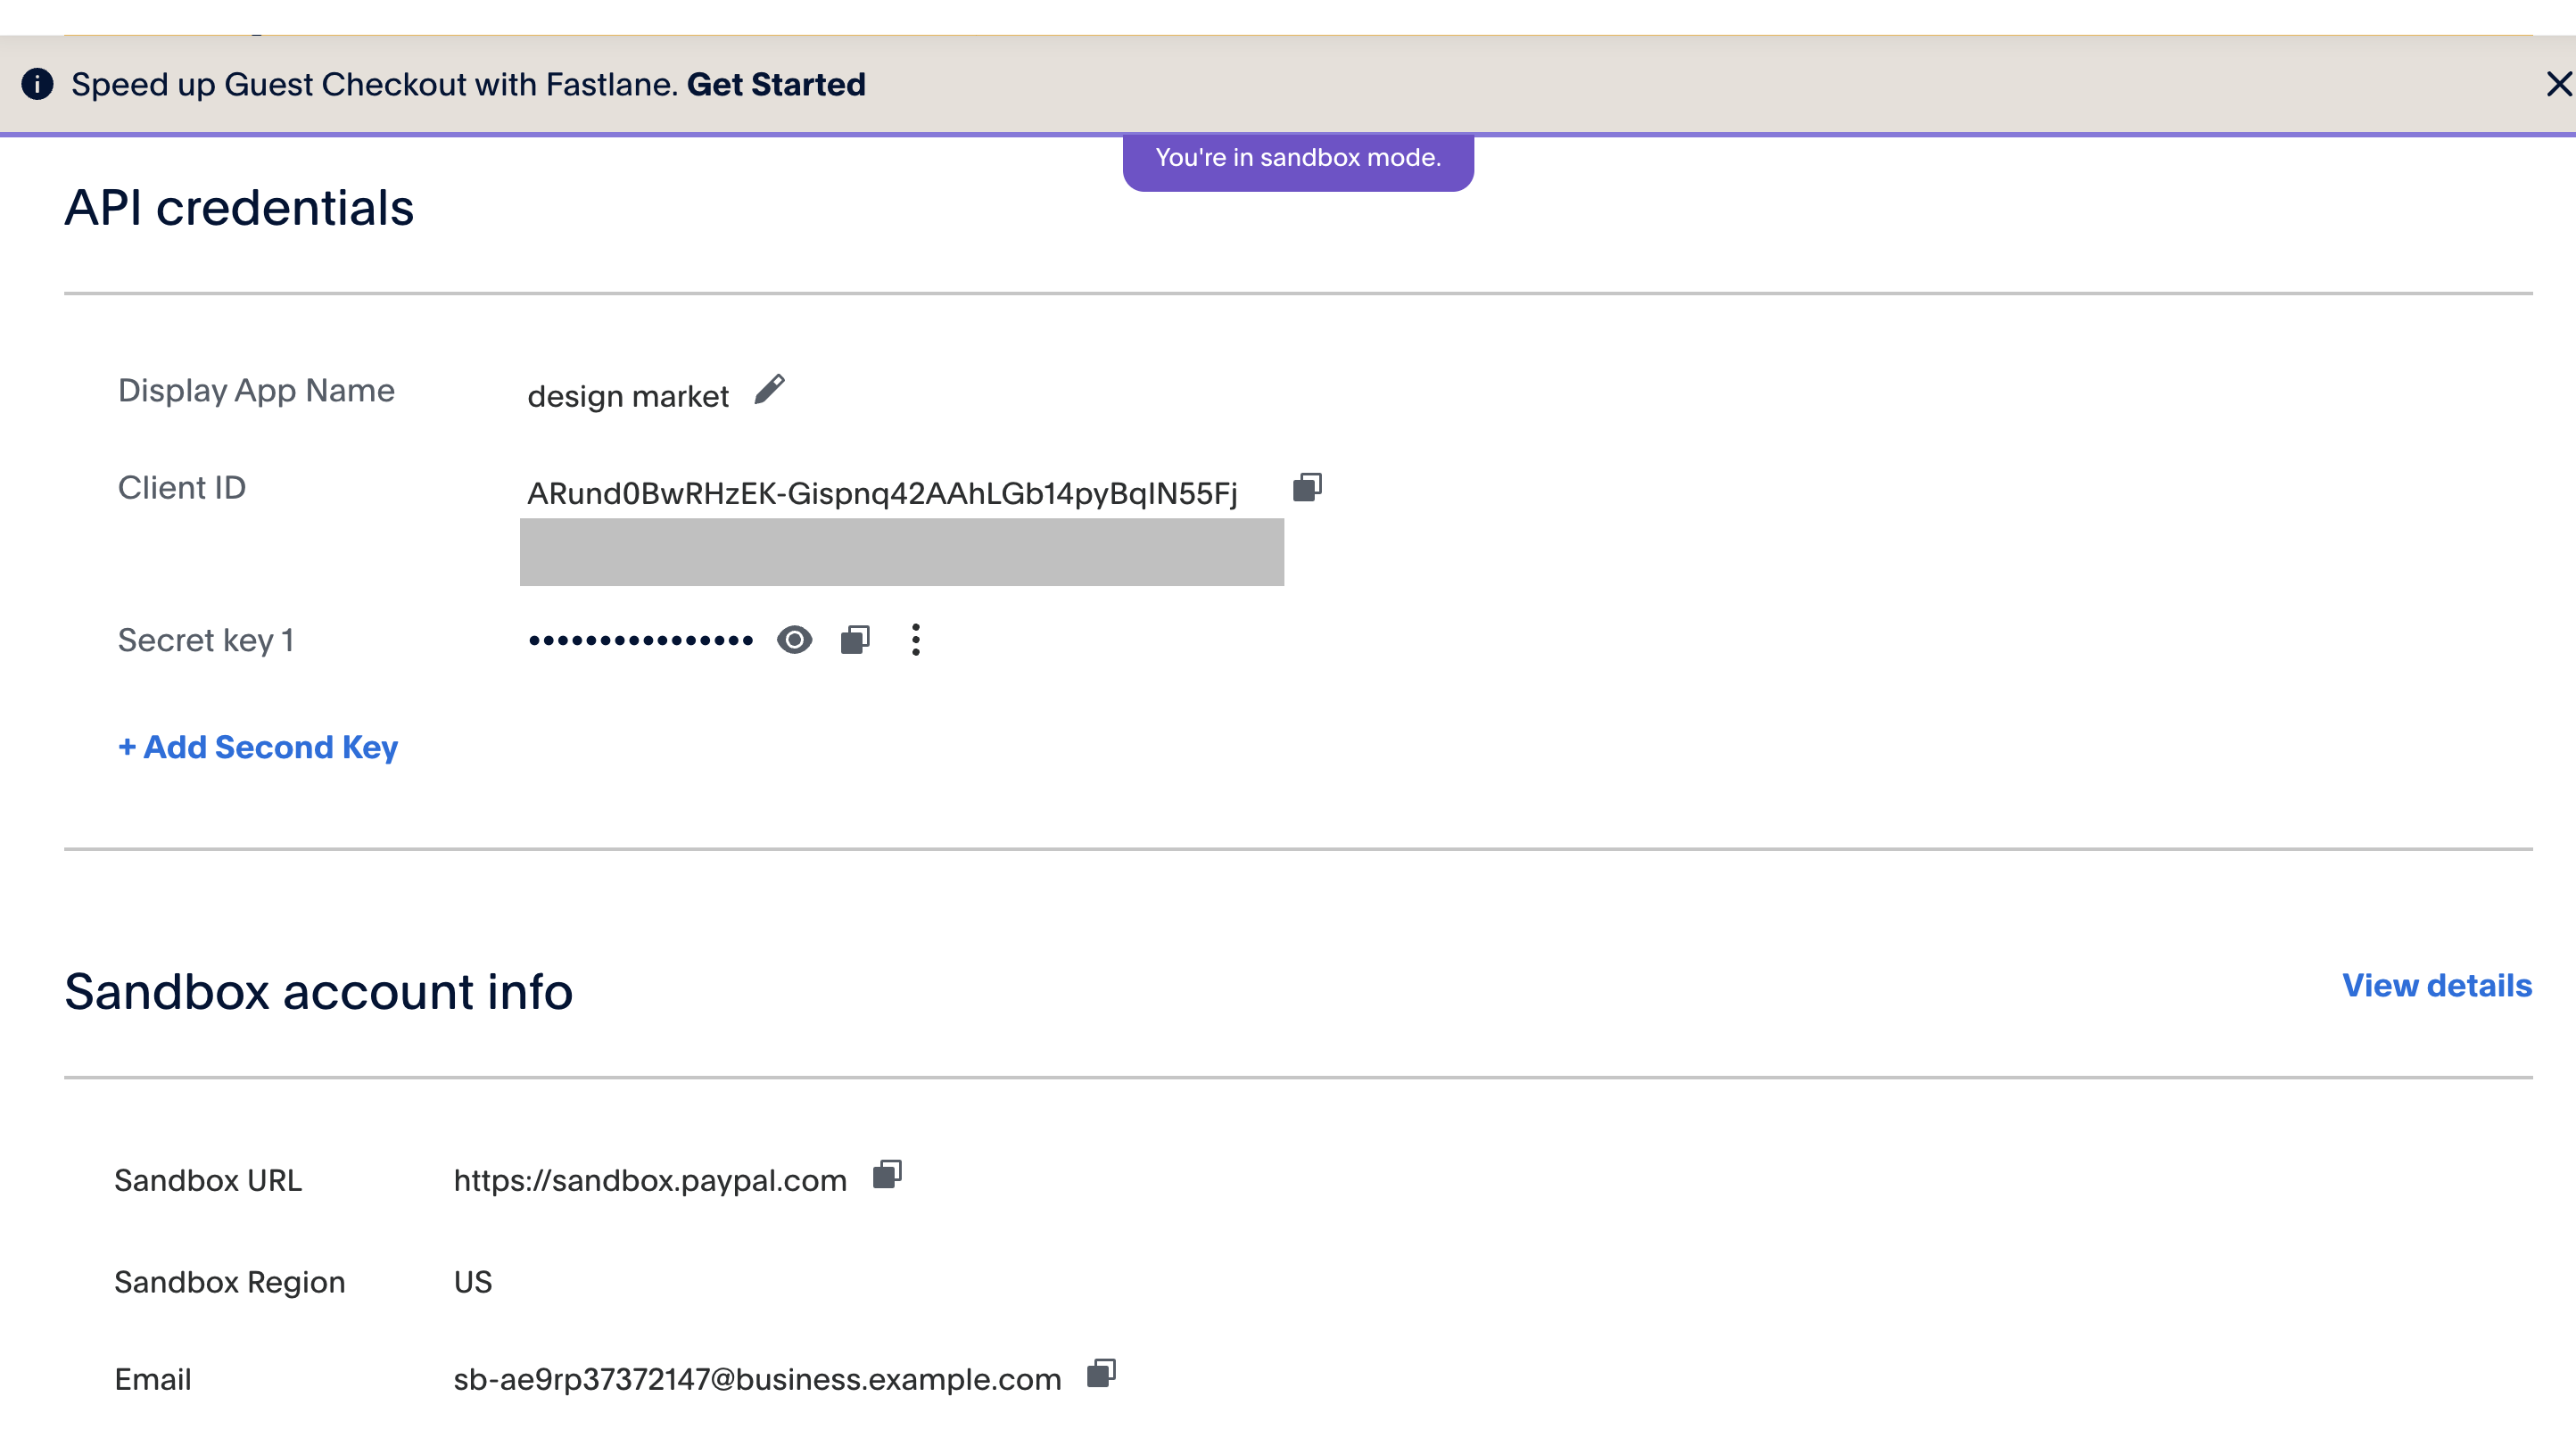This screenshot has width=2576, height=1438.
Task: Click the API credentials heading
Action: coord(239,208)
